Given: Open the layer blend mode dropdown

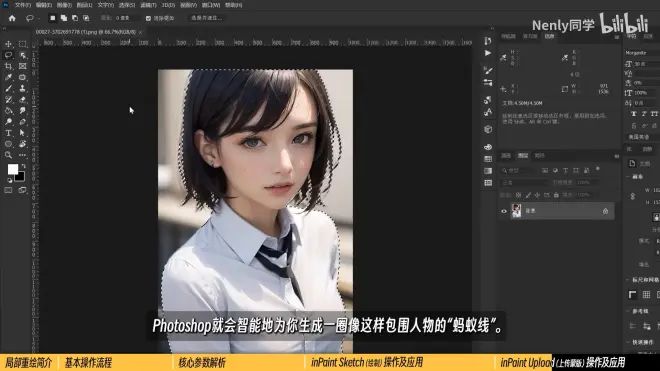Looking at the screenshot, I should coord(524,182).
